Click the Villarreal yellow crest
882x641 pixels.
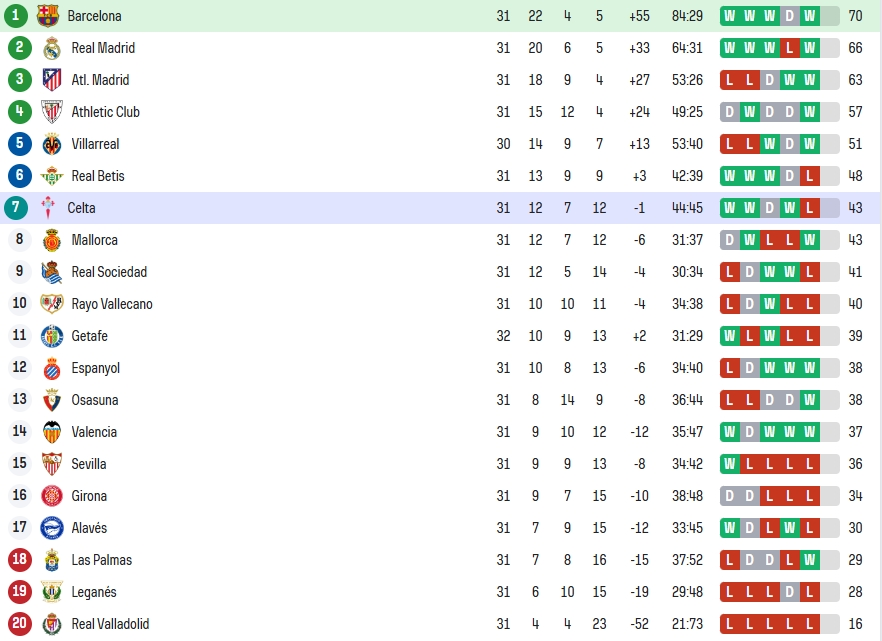pyautogui.click(x=52, y=144)
